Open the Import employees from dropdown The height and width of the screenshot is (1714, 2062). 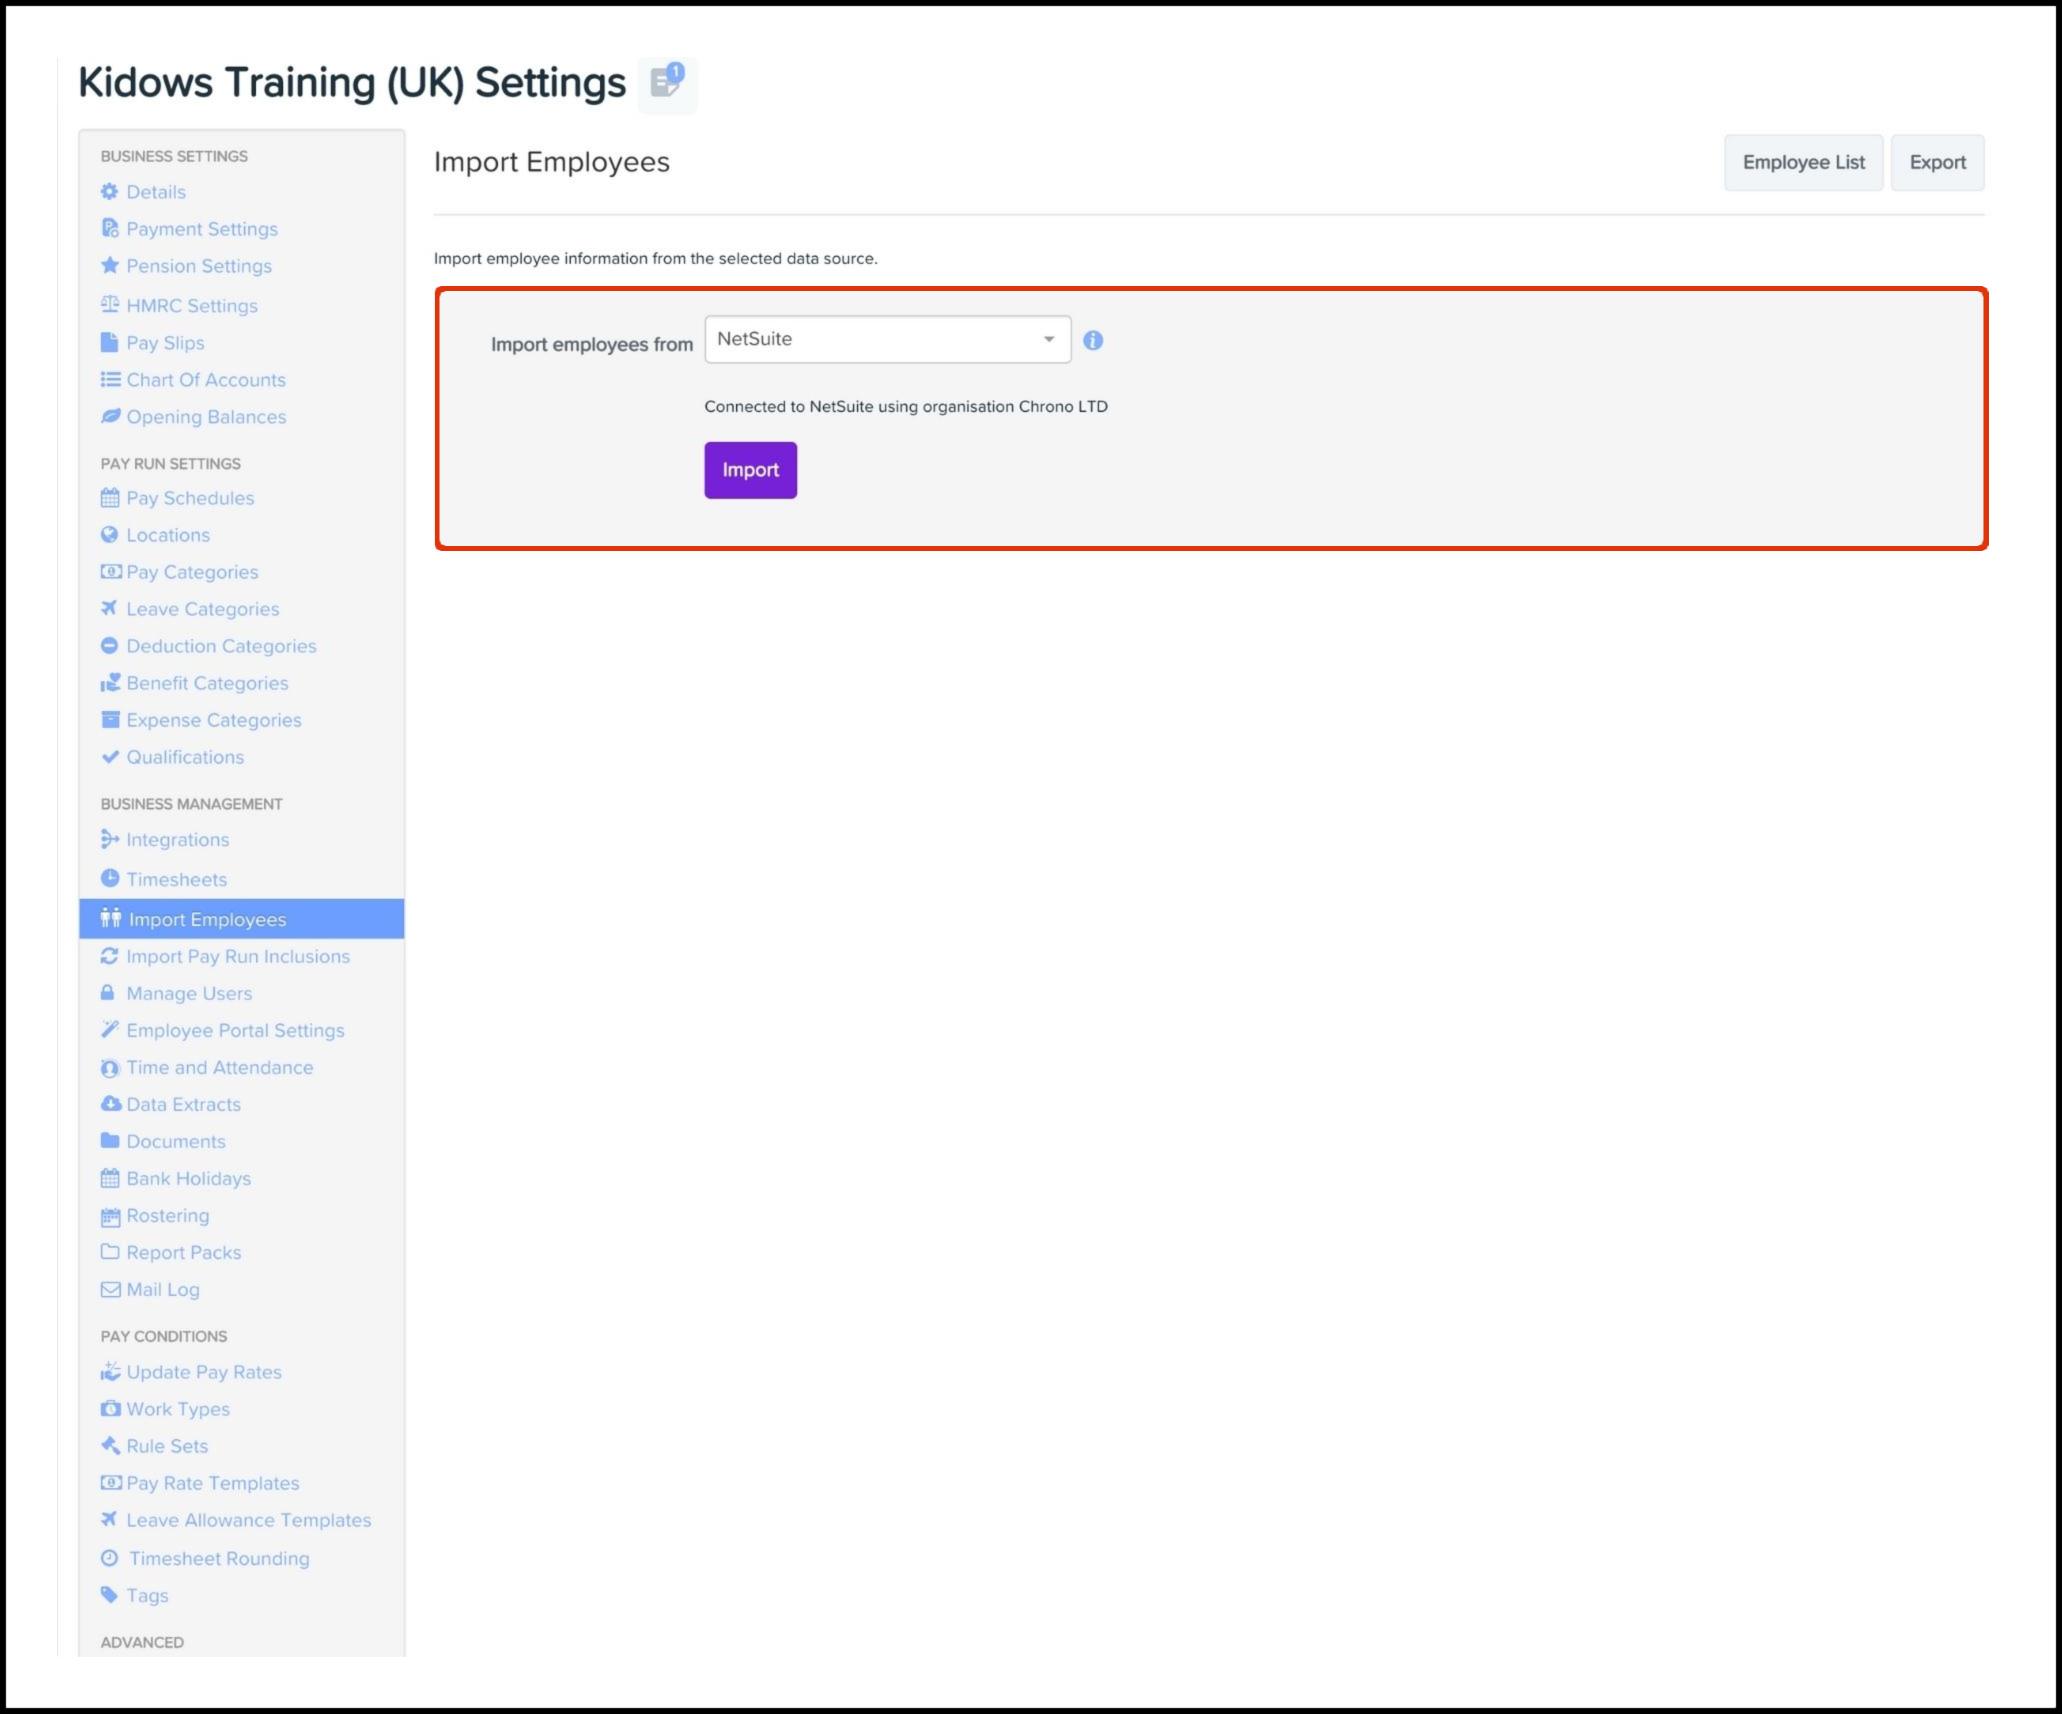886,340
